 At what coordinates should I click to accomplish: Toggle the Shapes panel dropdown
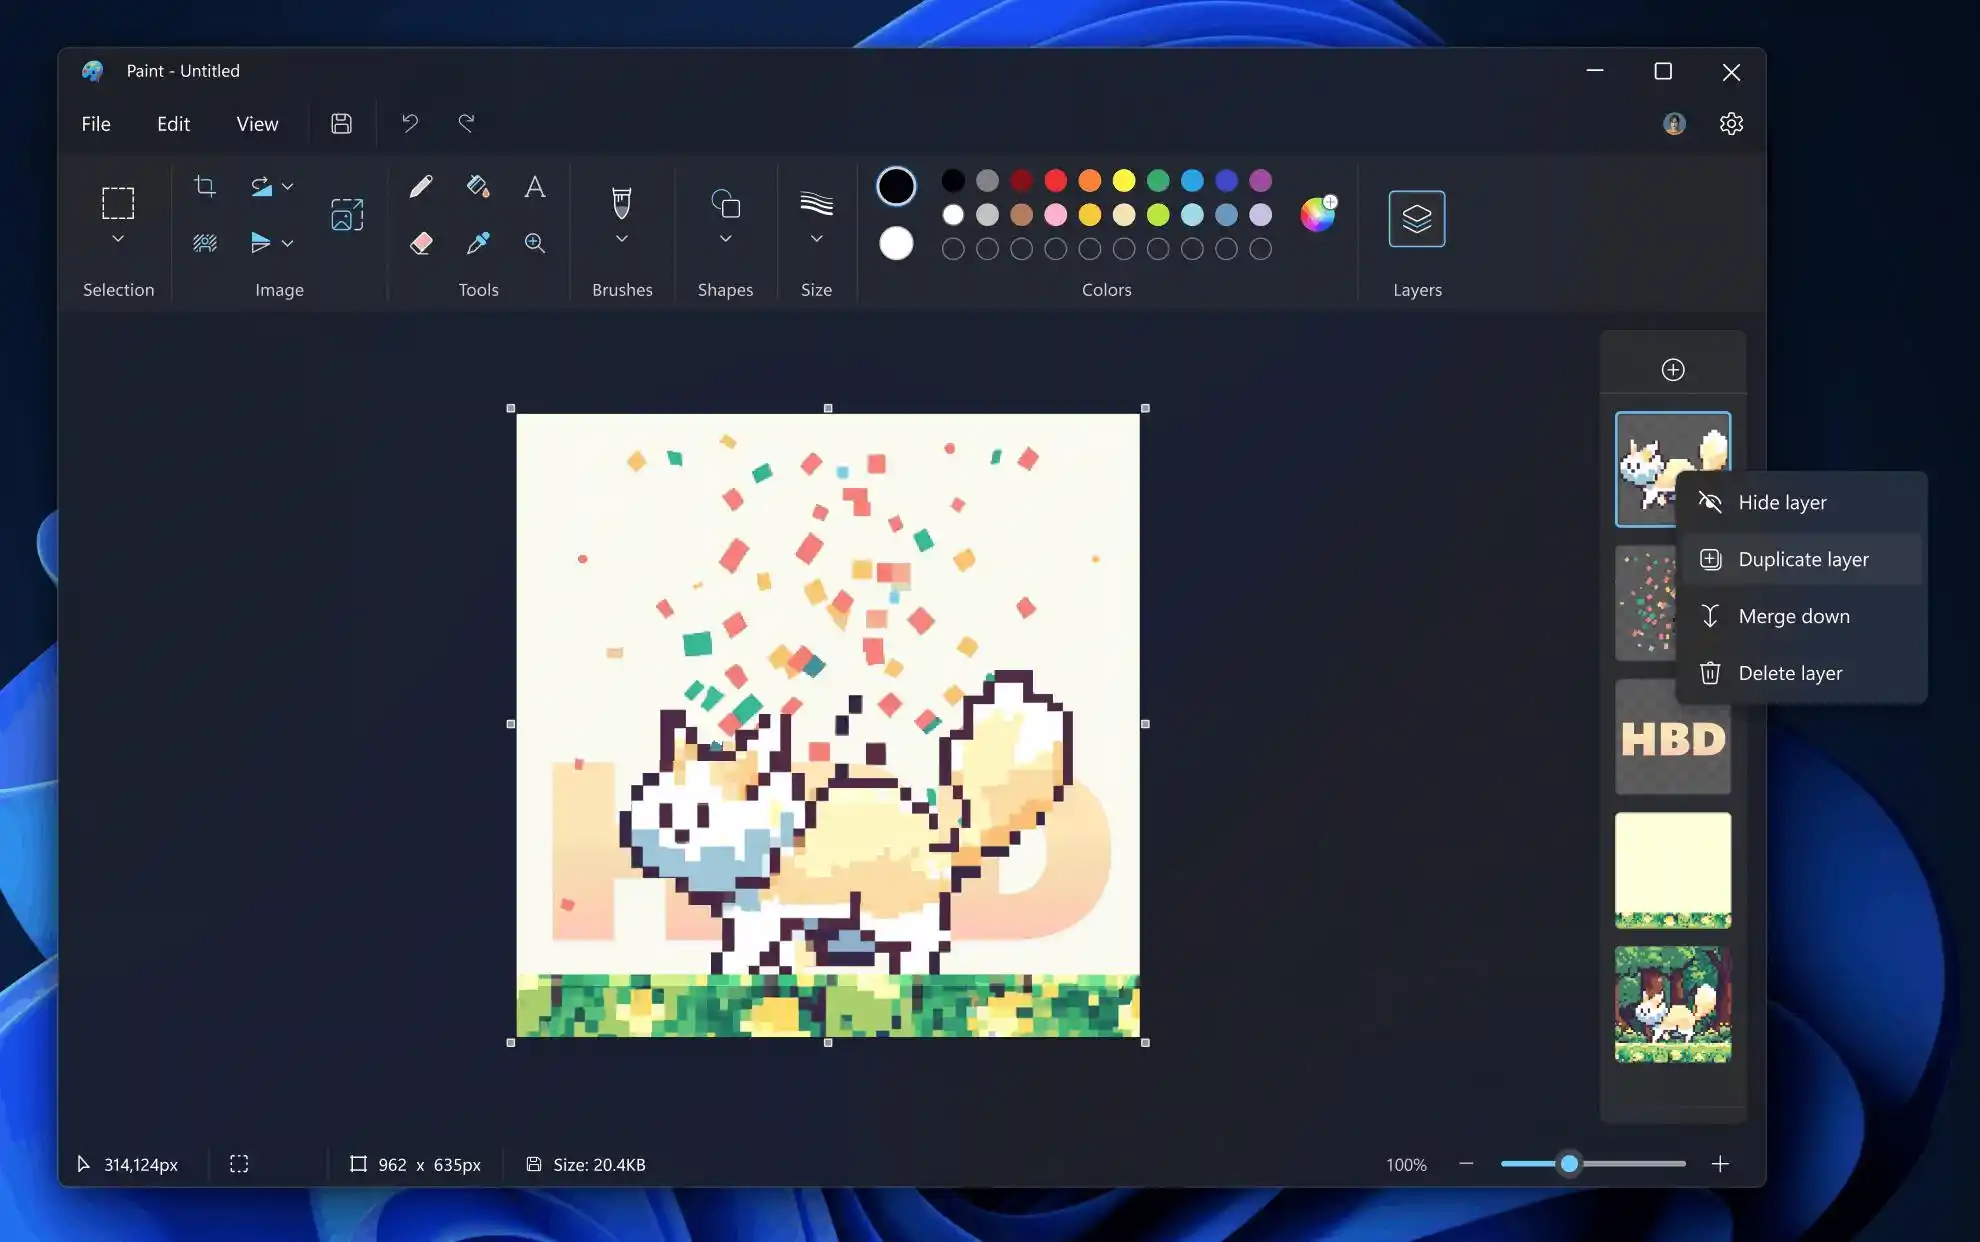click(x=725, y=240)
